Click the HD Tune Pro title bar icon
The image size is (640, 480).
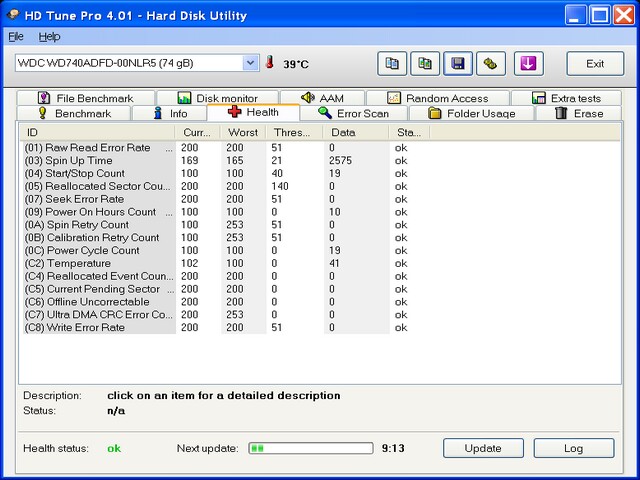pos(13,15)
